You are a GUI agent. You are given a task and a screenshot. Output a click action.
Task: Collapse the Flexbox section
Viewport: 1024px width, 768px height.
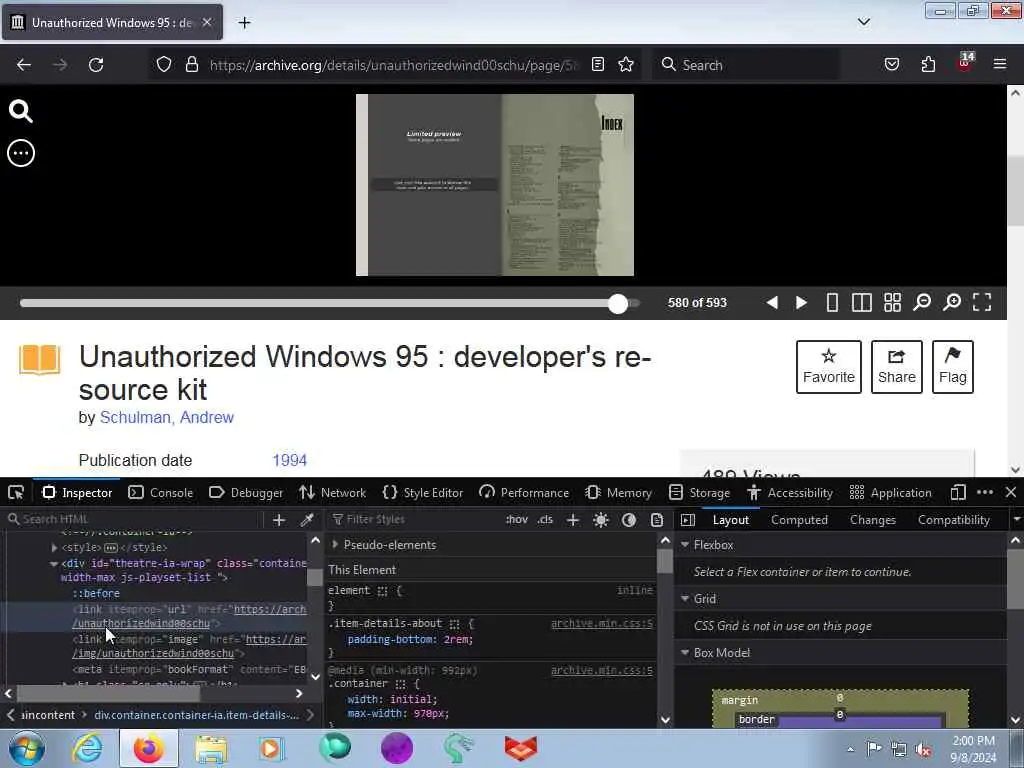[685, 545]
